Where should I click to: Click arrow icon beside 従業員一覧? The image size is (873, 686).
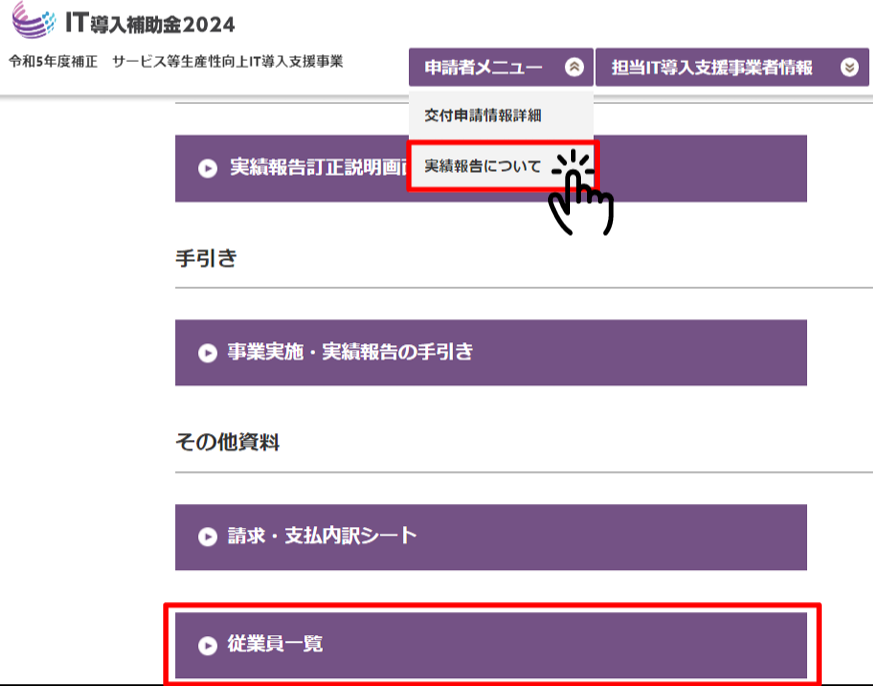207,645
